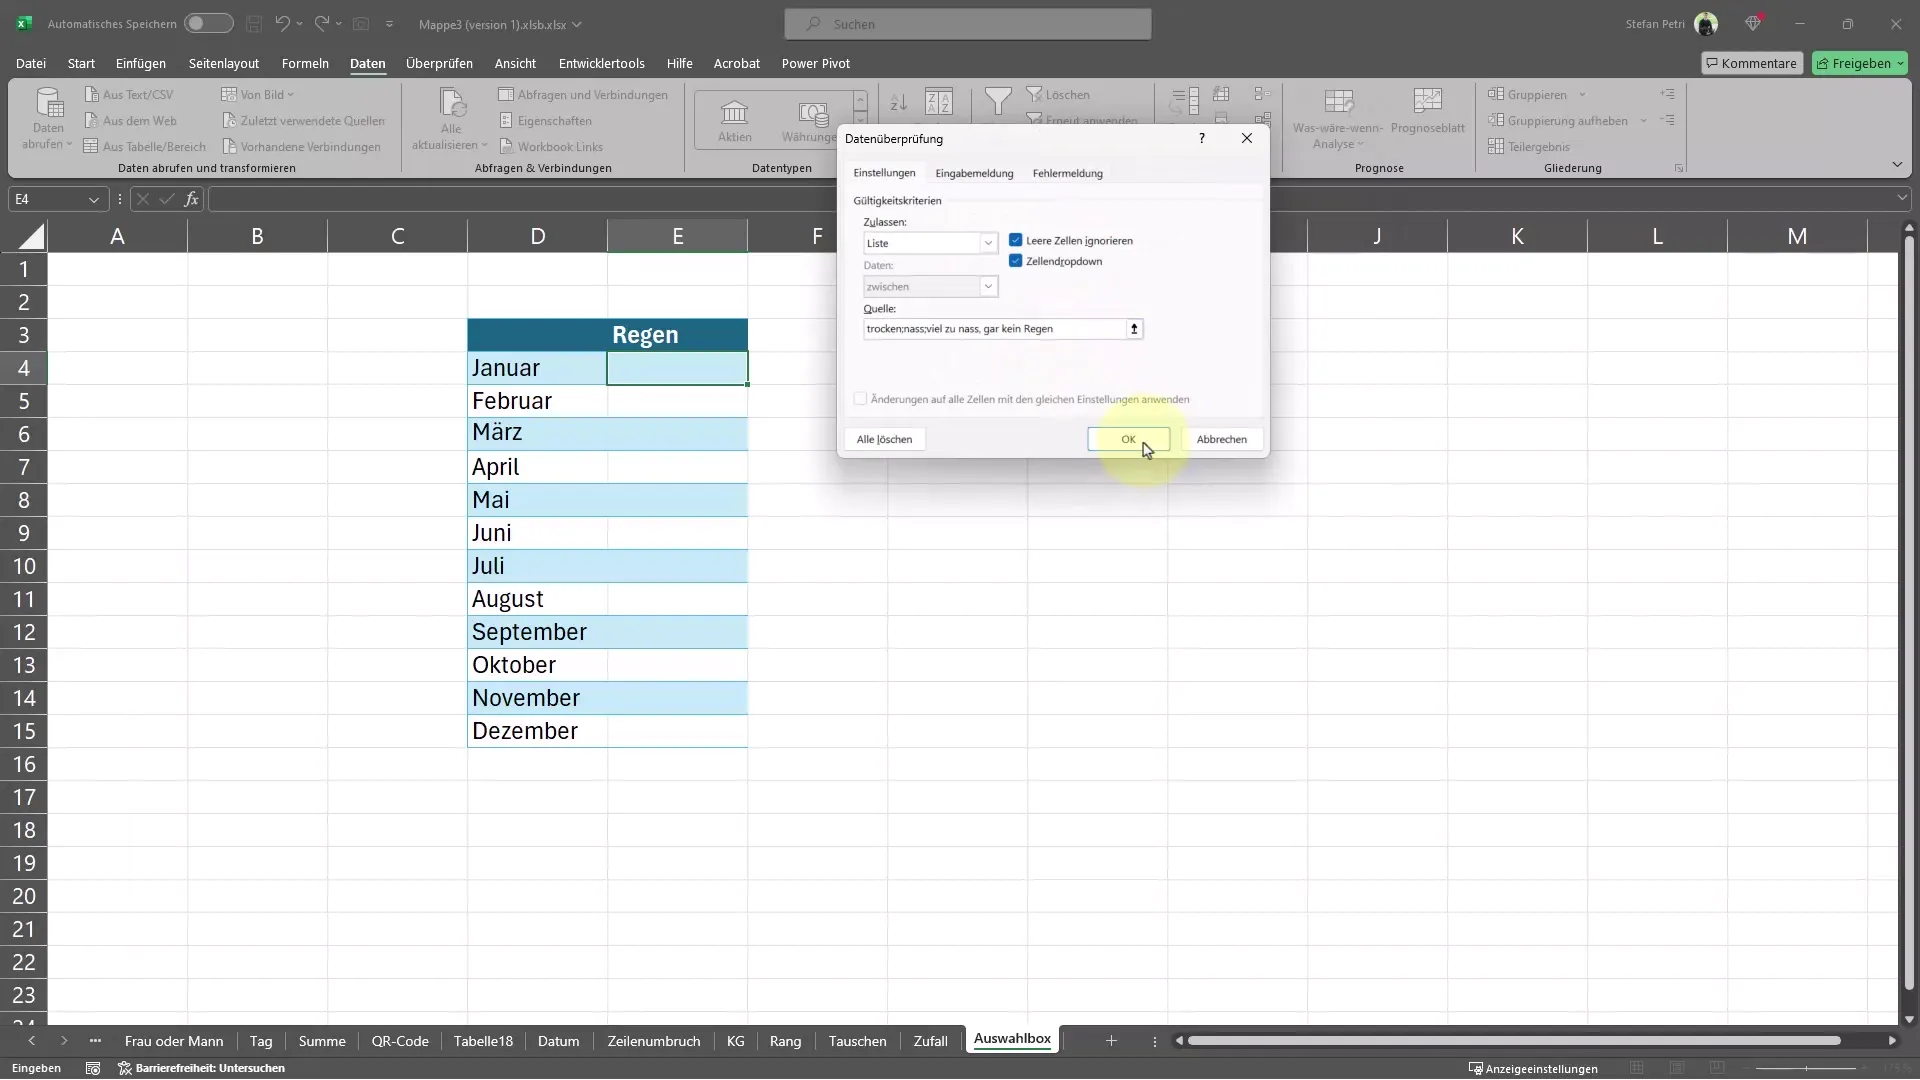Viewport: 1920px width, 1080px height.
Task: Open the Ansicht ribbon tab
Action: click(515, 63)
